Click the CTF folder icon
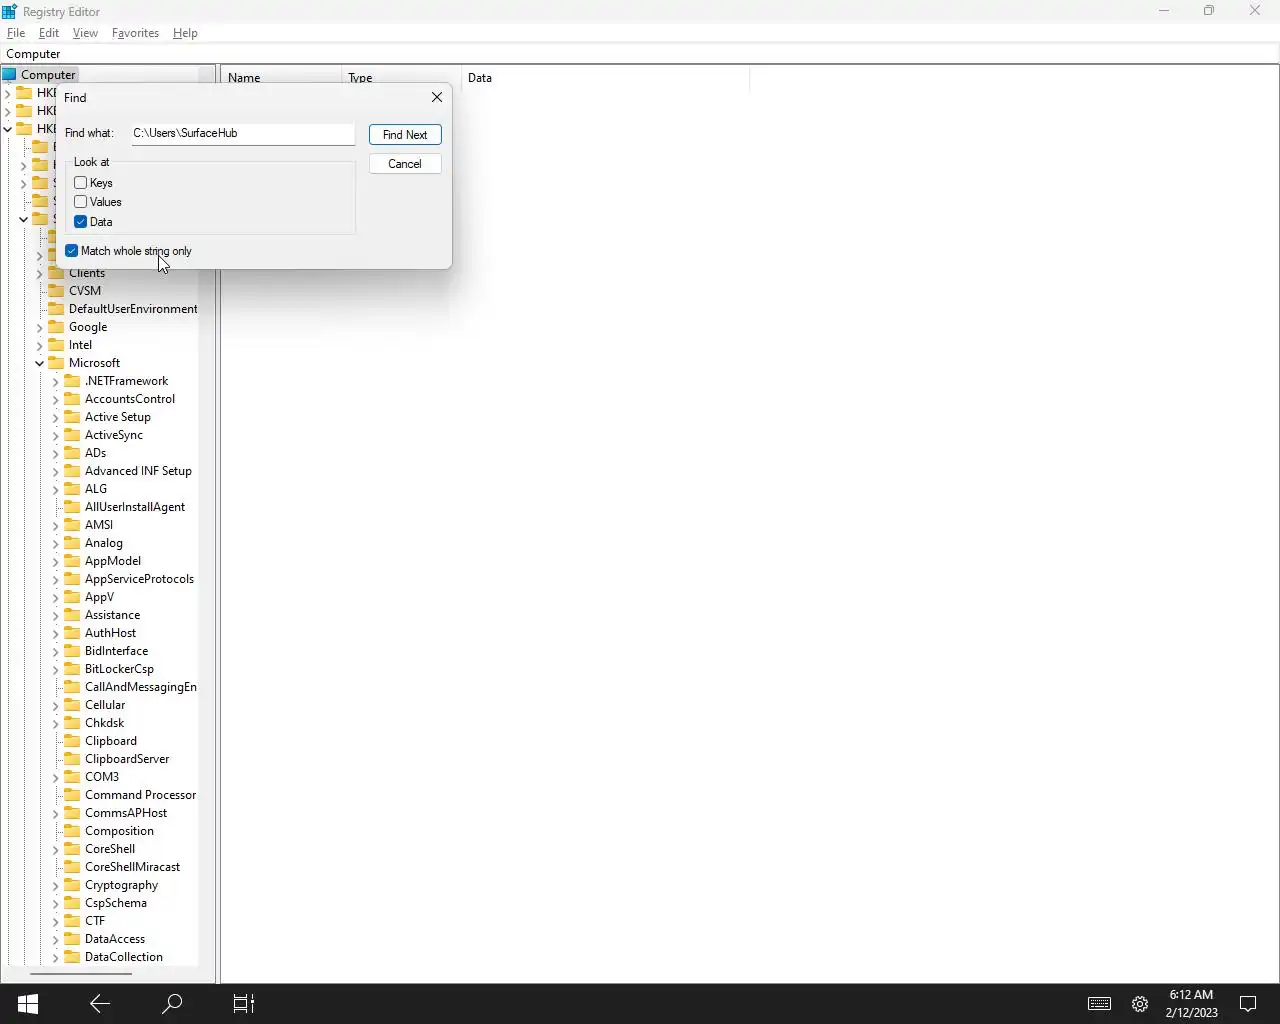1280x1024 pixels. [x=72, y=921]
